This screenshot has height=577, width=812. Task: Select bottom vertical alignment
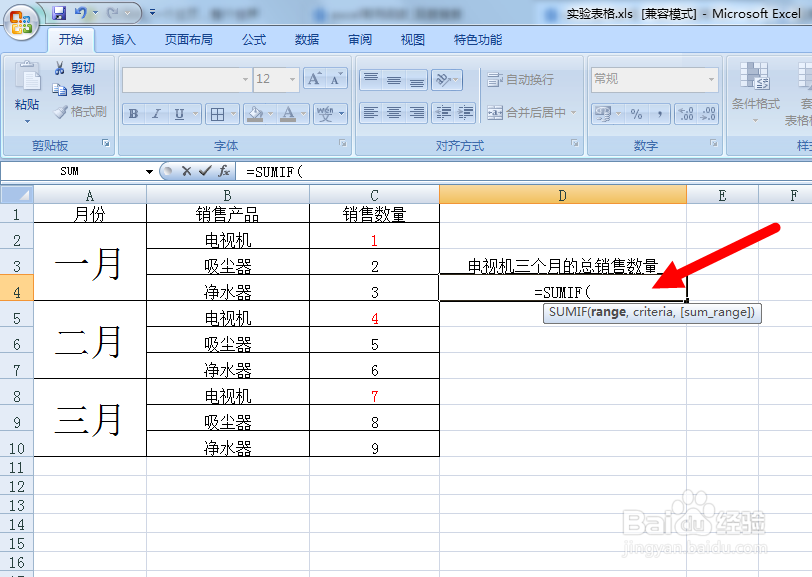[x=416, y=79]
